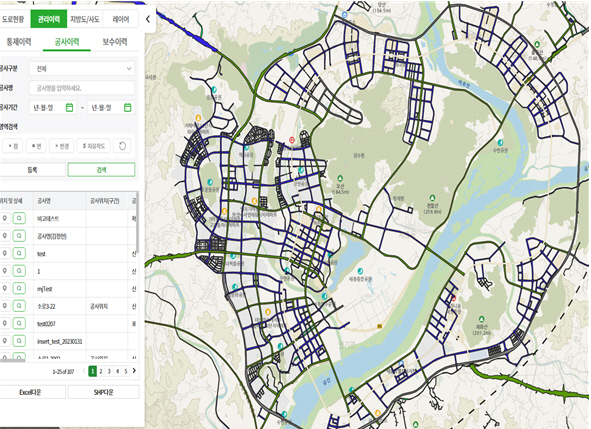
Task: Select the 'test0207' construction name cell
Action: point(60,324)
